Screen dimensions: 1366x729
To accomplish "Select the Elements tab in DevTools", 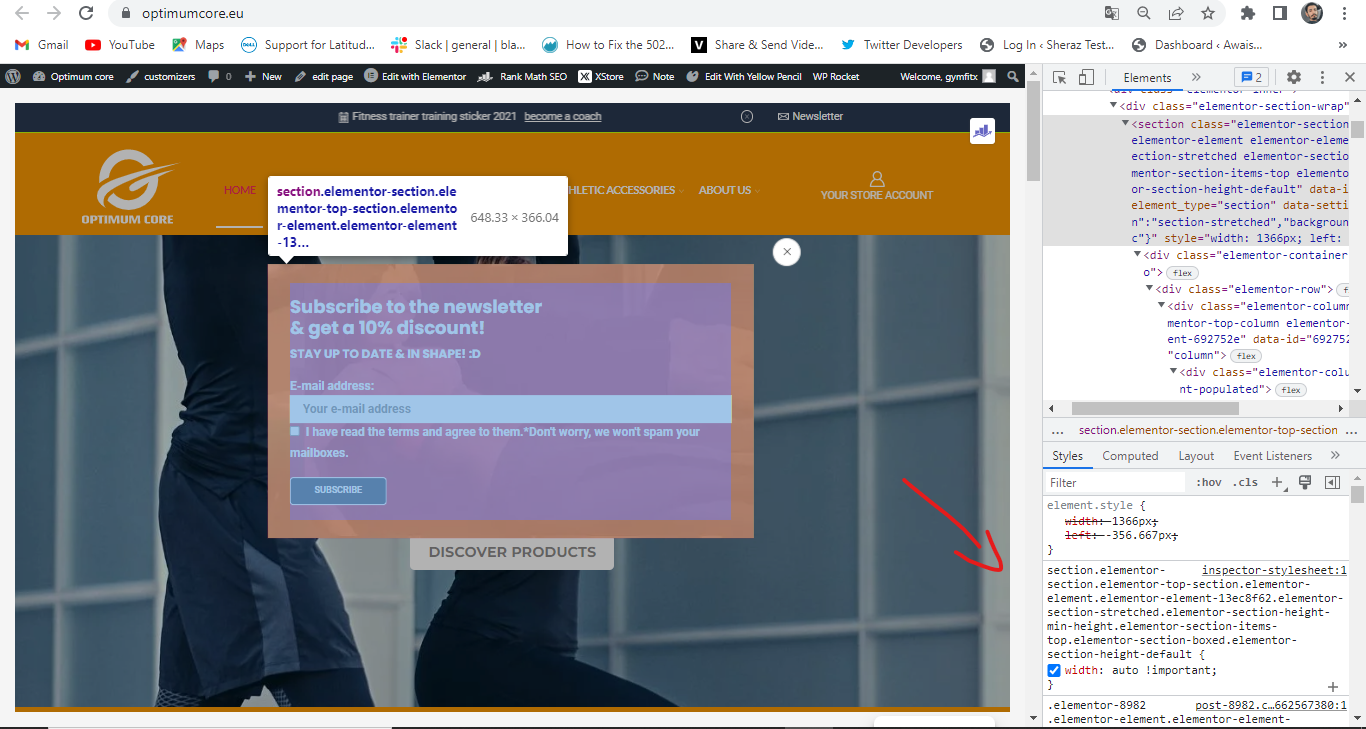I will point(1147,77).
